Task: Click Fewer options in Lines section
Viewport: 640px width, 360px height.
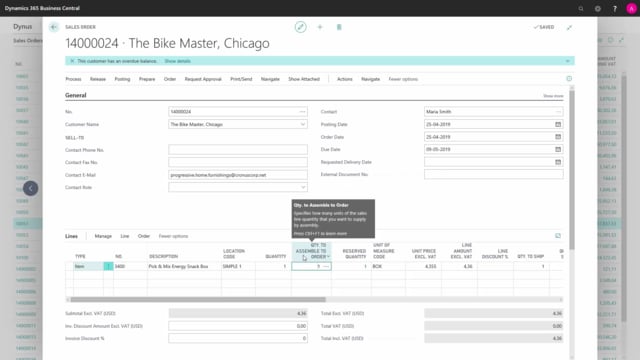Action: pyautogui.click(x=173, y=236)
